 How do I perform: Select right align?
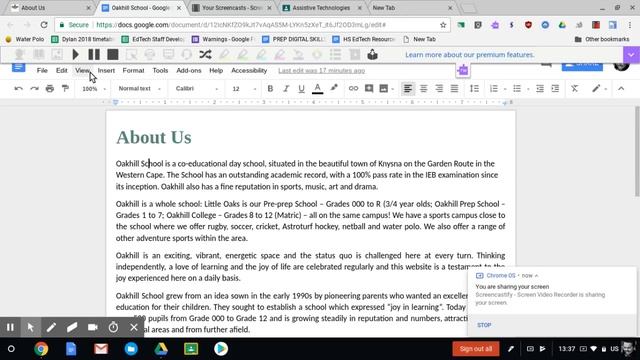point(439,89)
